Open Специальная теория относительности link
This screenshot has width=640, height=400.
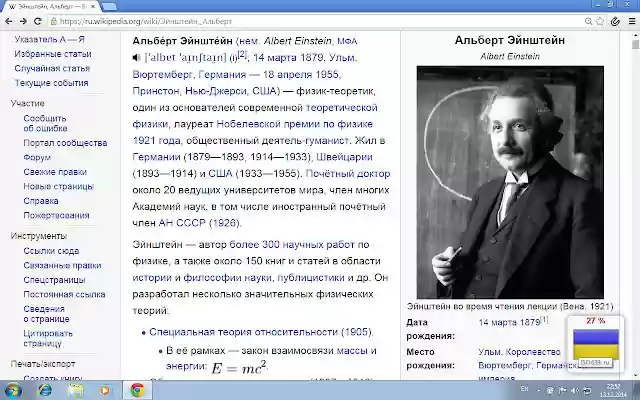tap(243, 332)
